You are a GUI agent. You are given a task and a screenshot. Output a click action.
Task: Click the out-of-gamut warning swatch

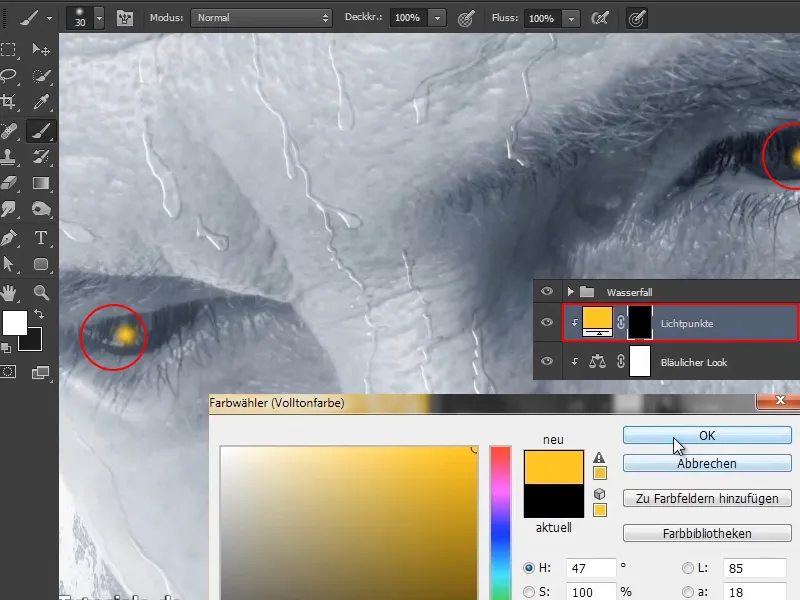[600, 473]
